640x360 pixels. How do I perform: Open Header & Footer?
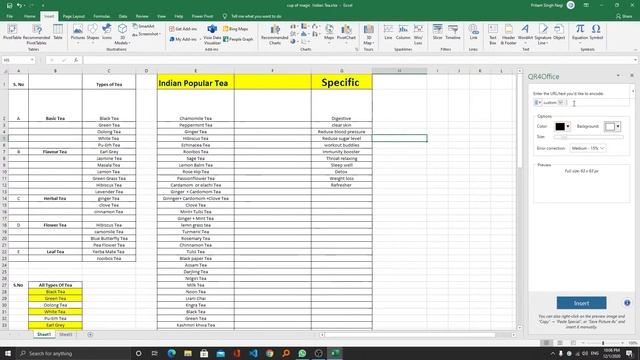coord(508,34)
